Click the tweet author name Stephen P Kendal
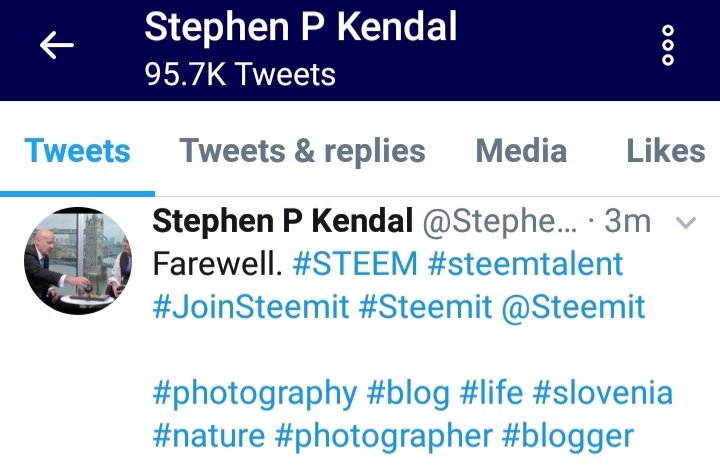 (x=282, y=221)
